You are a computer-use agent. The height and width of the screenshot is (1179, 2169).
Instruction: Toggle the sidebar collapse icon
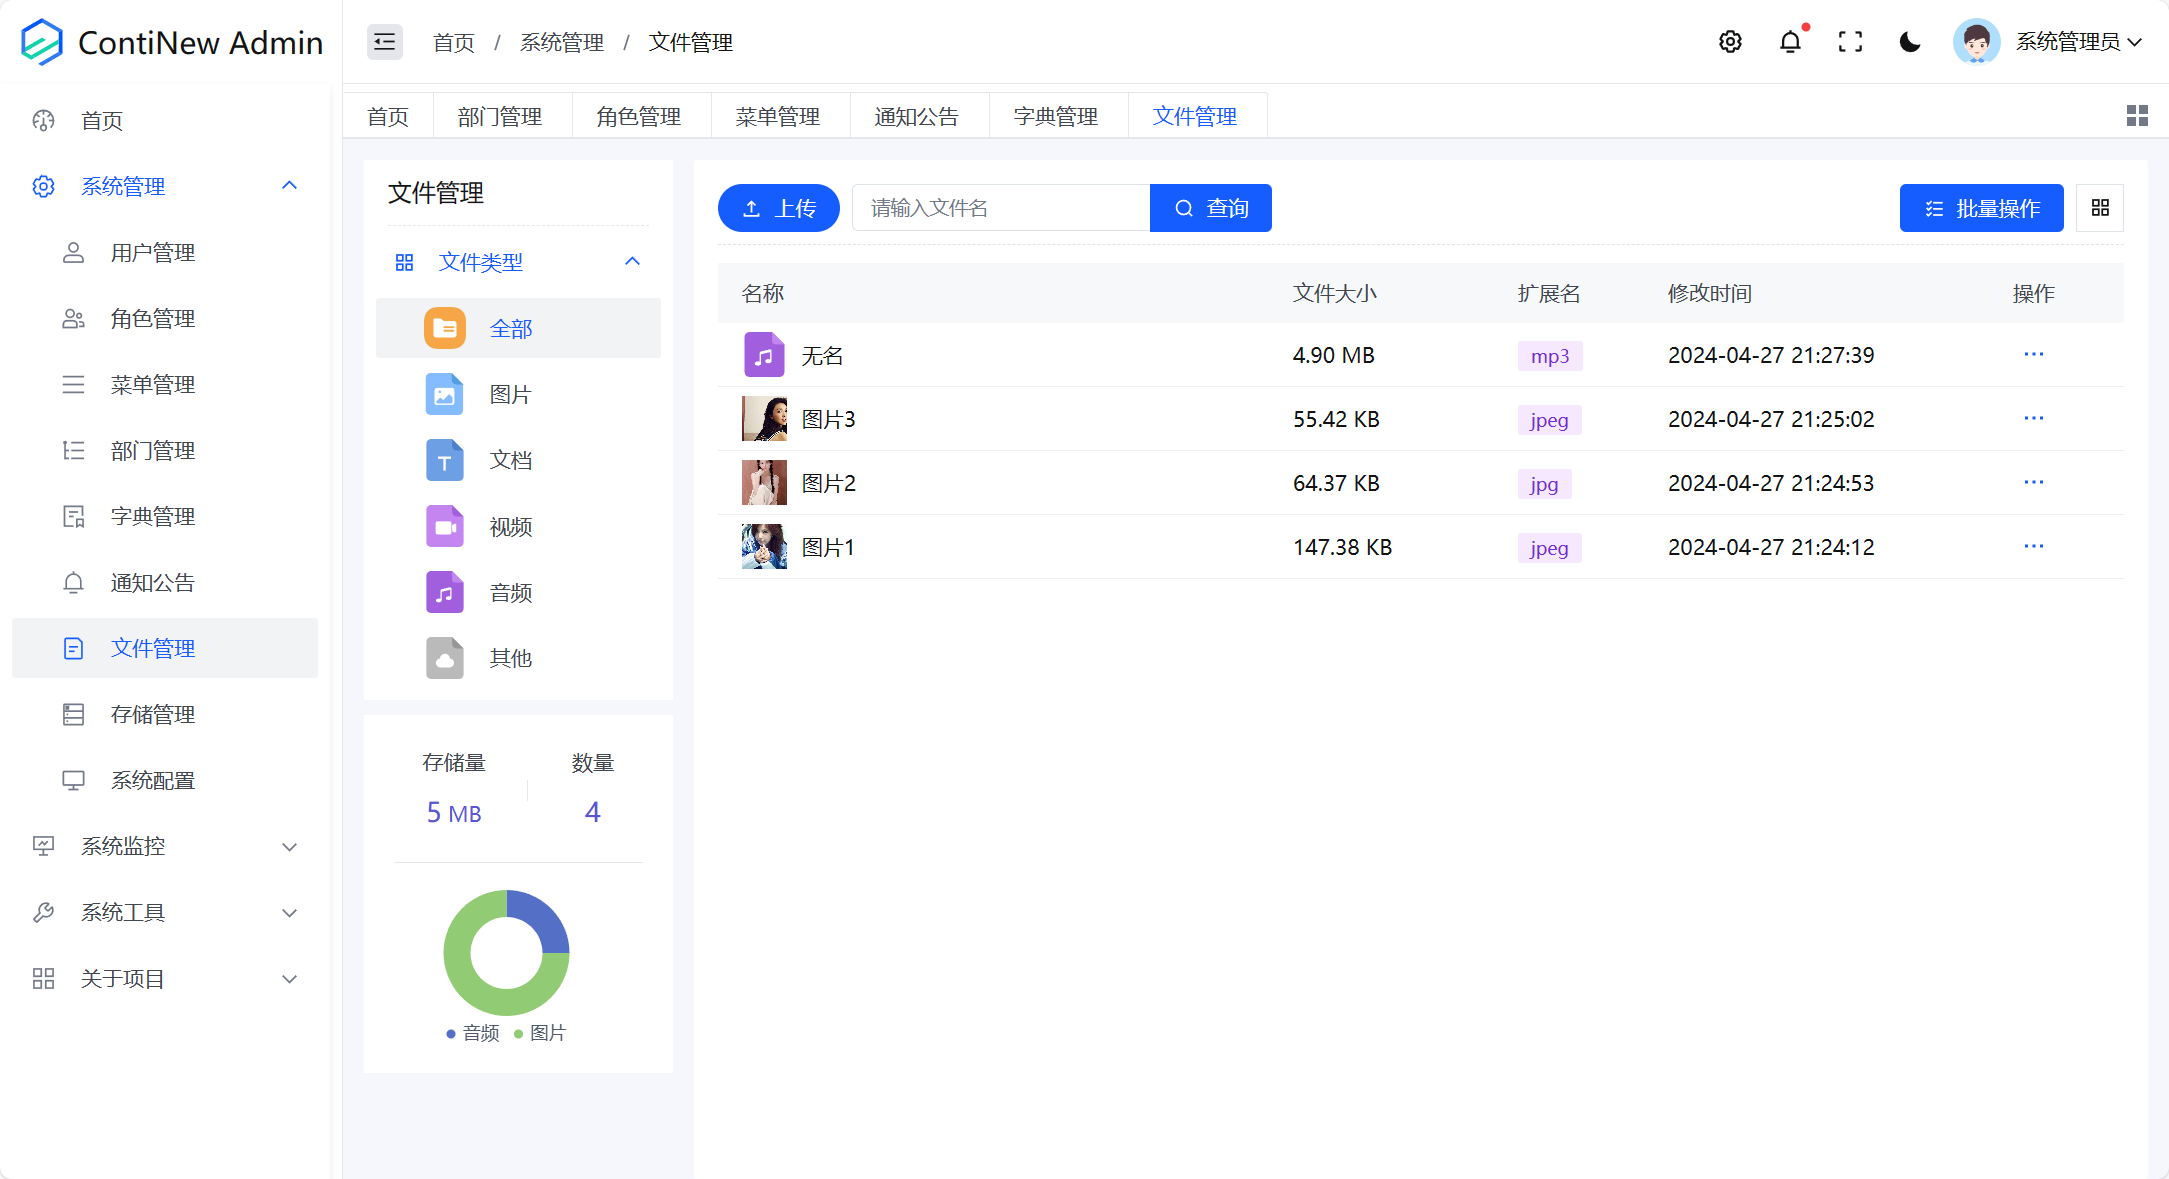(x=384, y=42)
